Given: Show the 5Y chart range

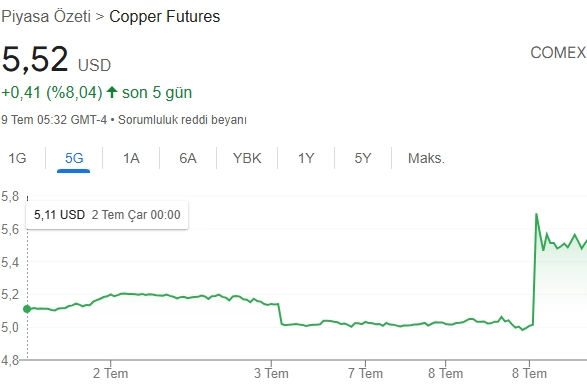Looking at the screenshot, I should click(x=363, y=158).
